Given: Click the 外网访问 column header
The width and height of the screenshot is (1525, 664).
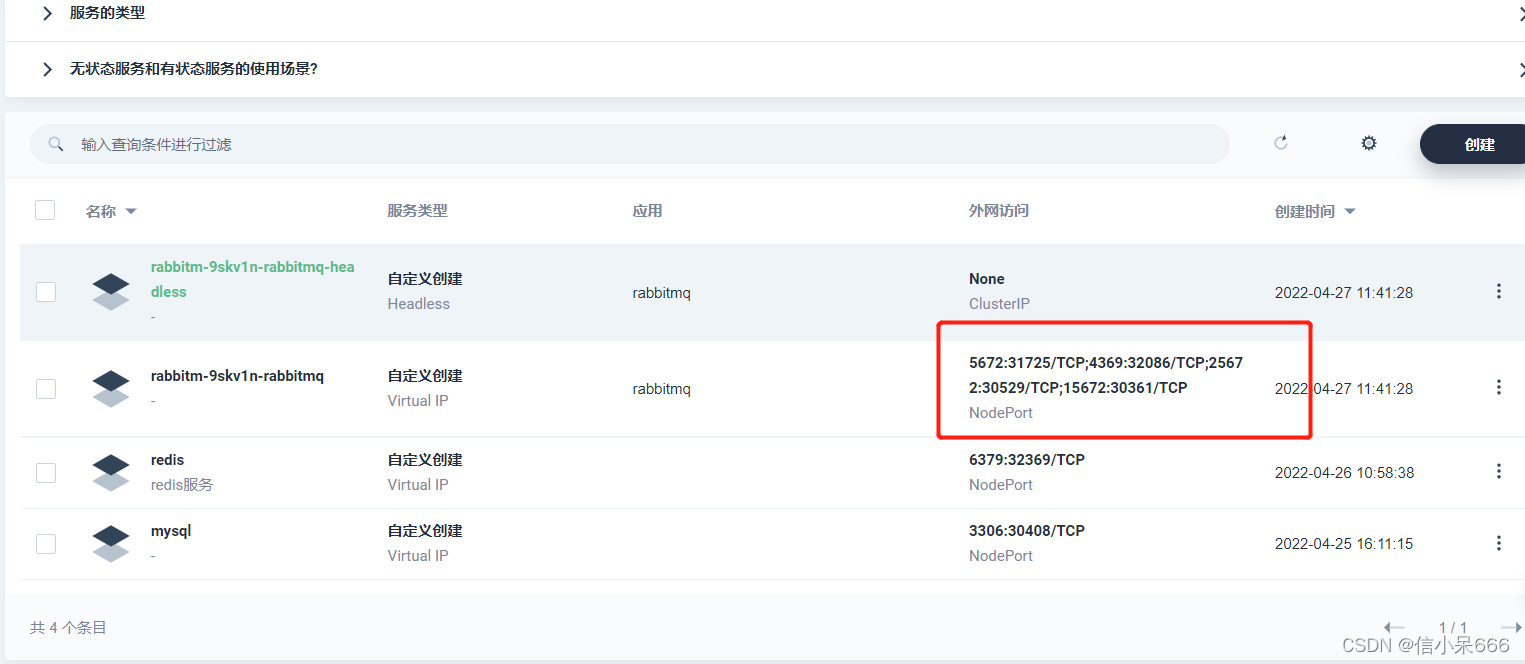Looking at the screenshot, I should pos(999,210).
